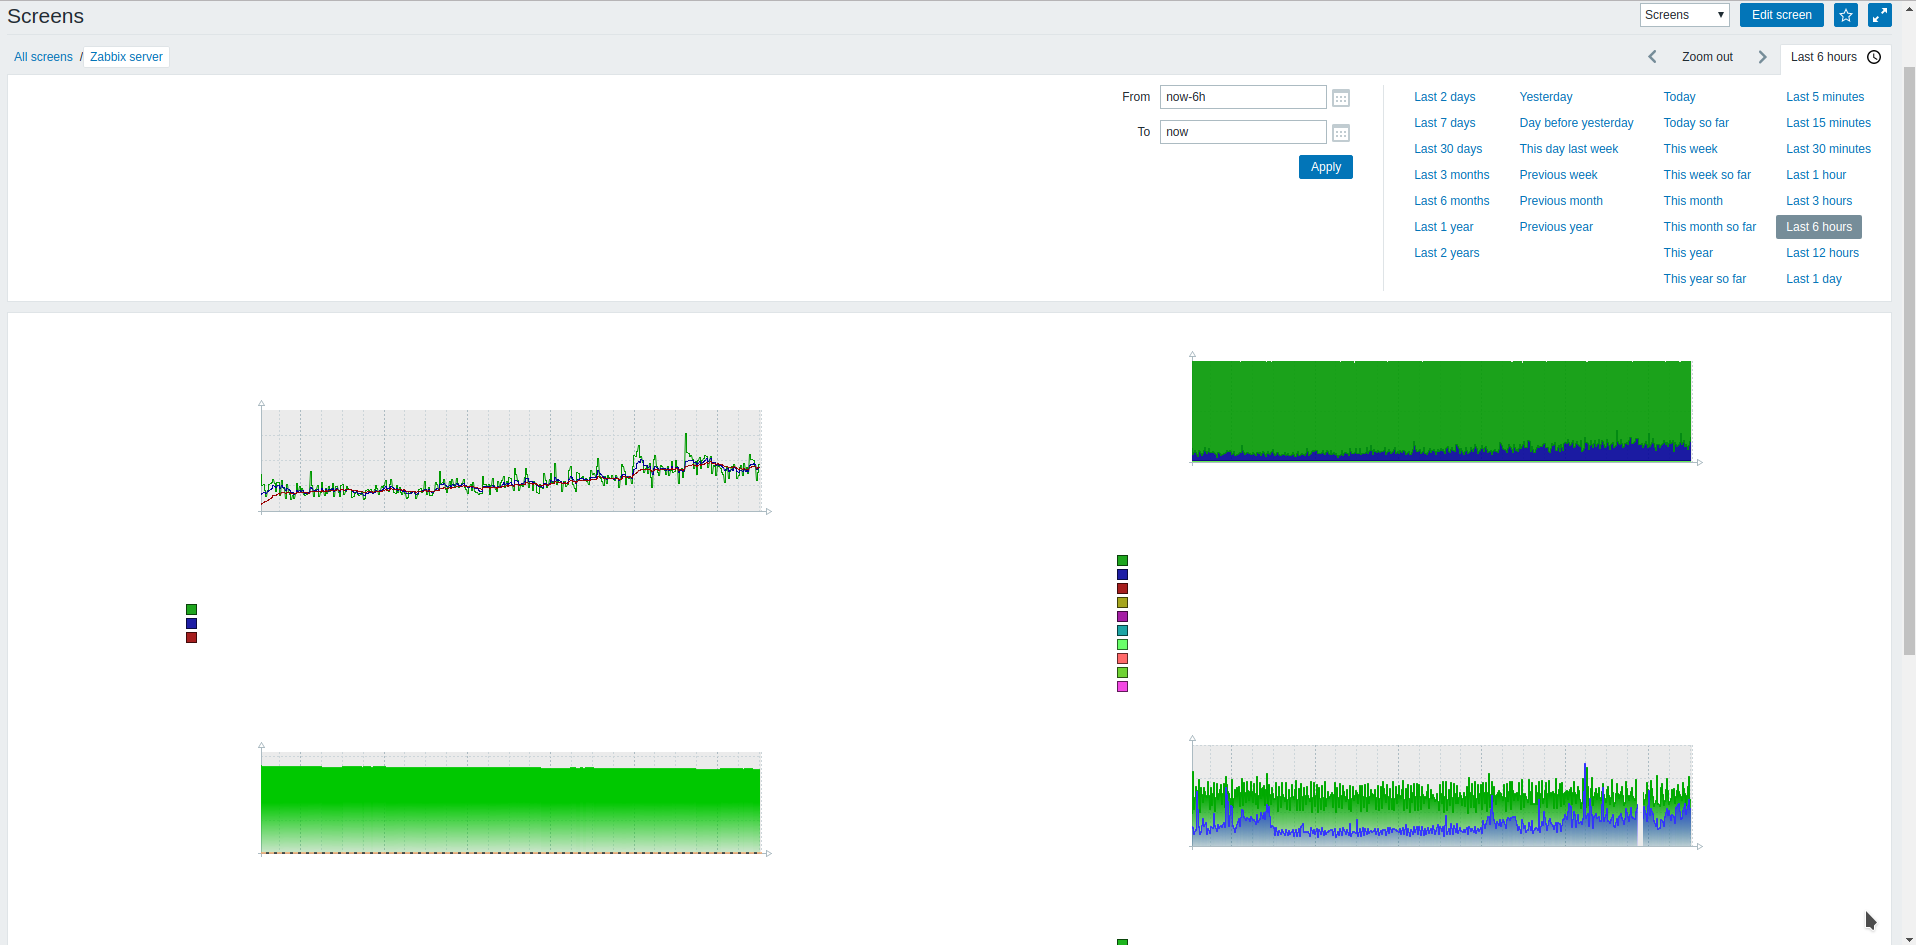1916x945 pixels.
Task: Click the olive legend color square
Action: [x=1122, y=603]
